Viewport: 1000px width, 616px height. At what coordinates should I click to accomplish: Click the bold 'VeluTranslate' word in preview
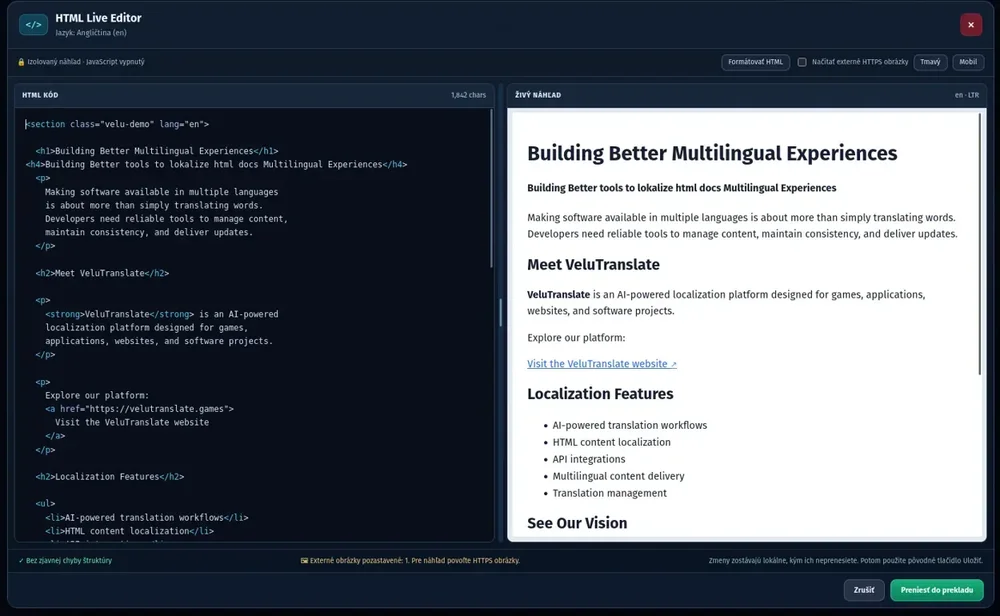click(558, 295)
